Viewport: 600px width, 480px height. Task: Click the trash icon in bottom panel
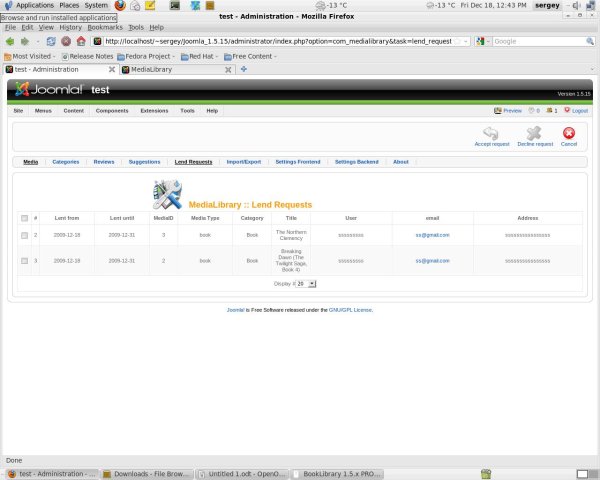(x=486, y=474)
